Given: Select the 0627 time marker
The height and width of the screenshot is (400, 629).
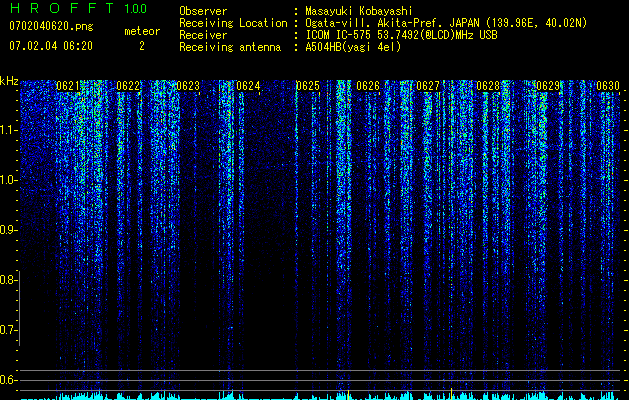Looking at the screenshot, I should point(428,86).
